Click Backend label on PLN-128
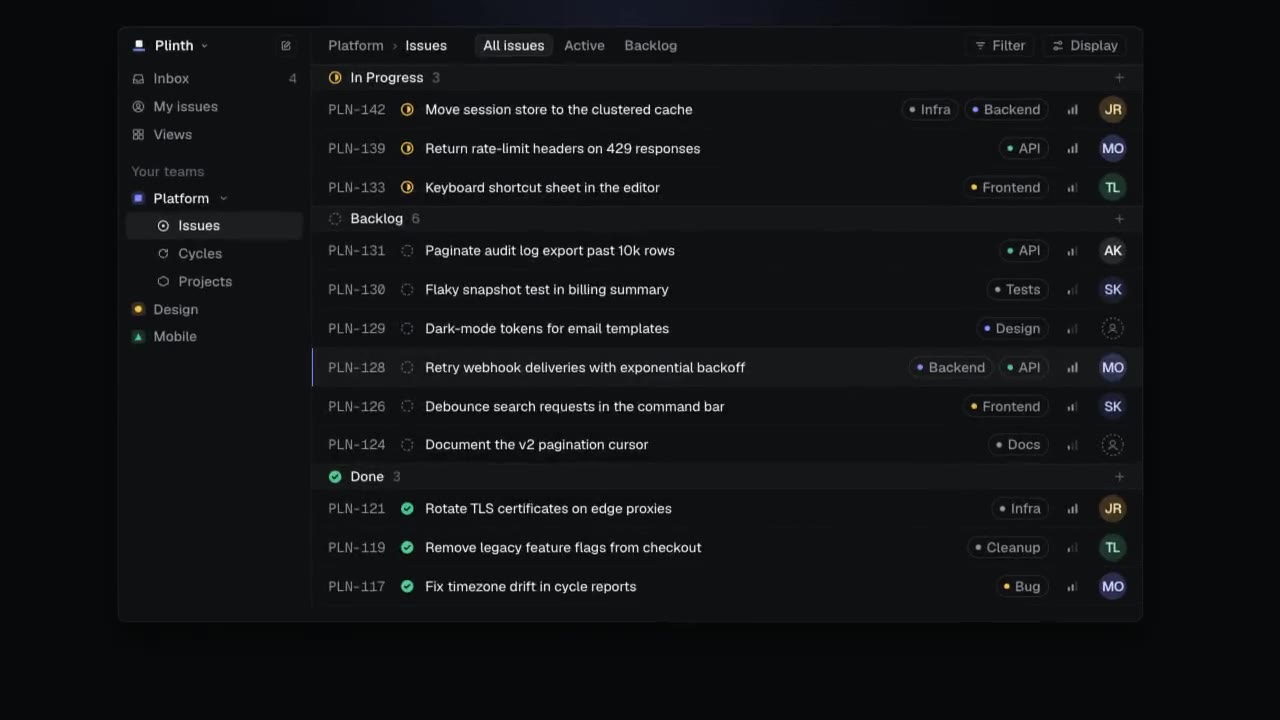The image size is (1280, 720). [x=951, y=368]
